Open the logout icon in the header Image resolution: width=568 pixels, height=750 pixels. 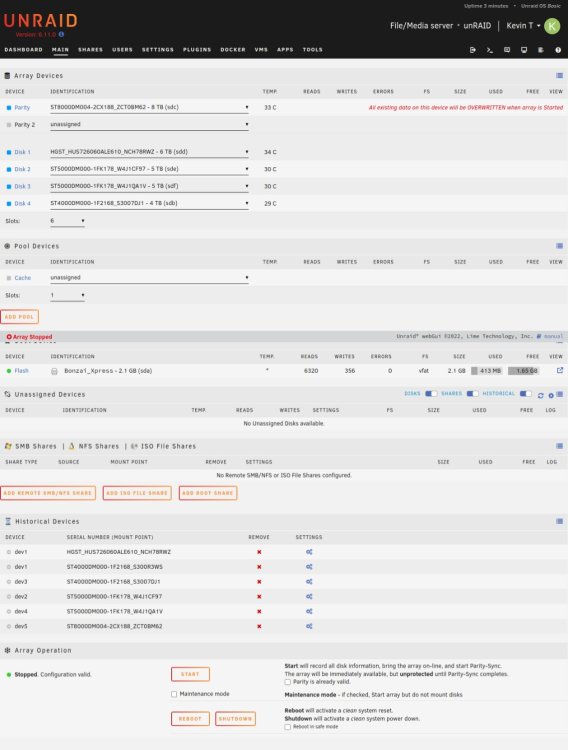point(472,50)
